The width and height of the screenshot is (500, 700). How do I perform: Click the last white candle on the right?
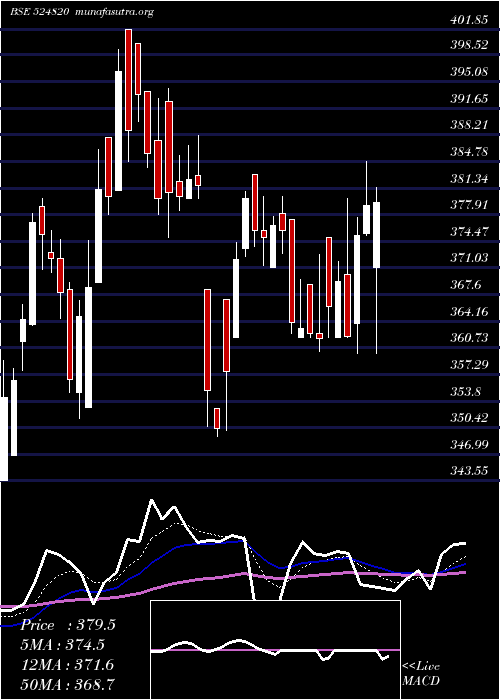pos(376,235)
